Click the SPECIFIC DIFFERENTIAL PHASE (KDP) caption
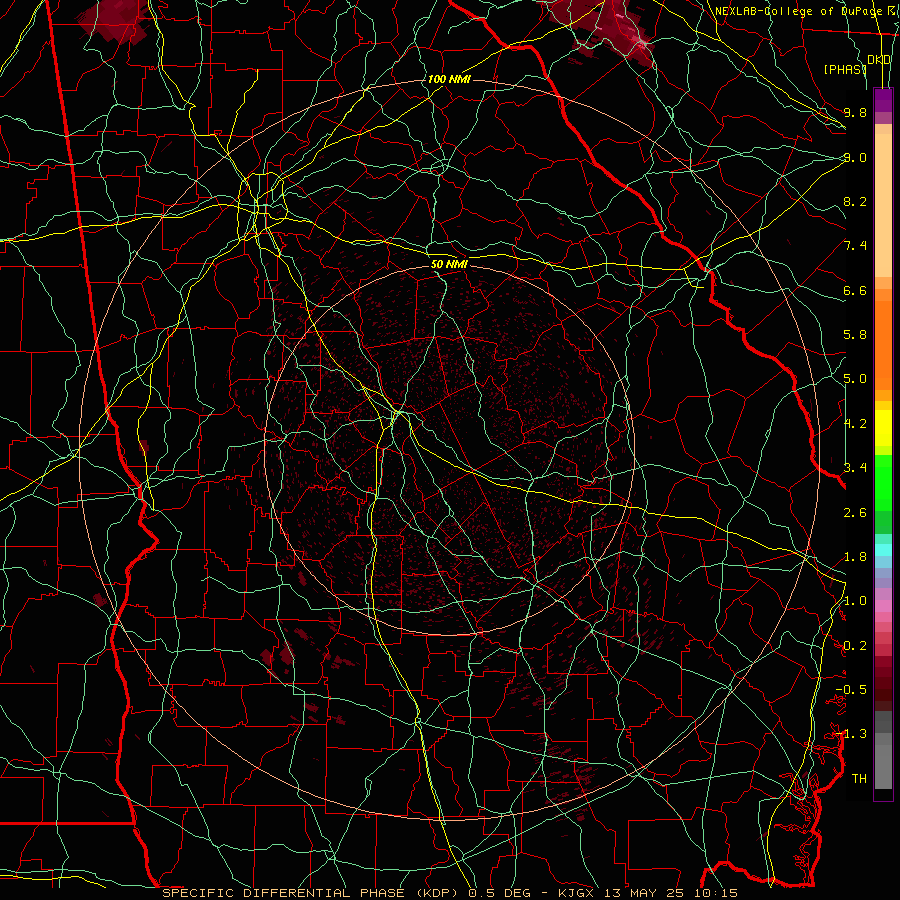 [x=312, y=893]
